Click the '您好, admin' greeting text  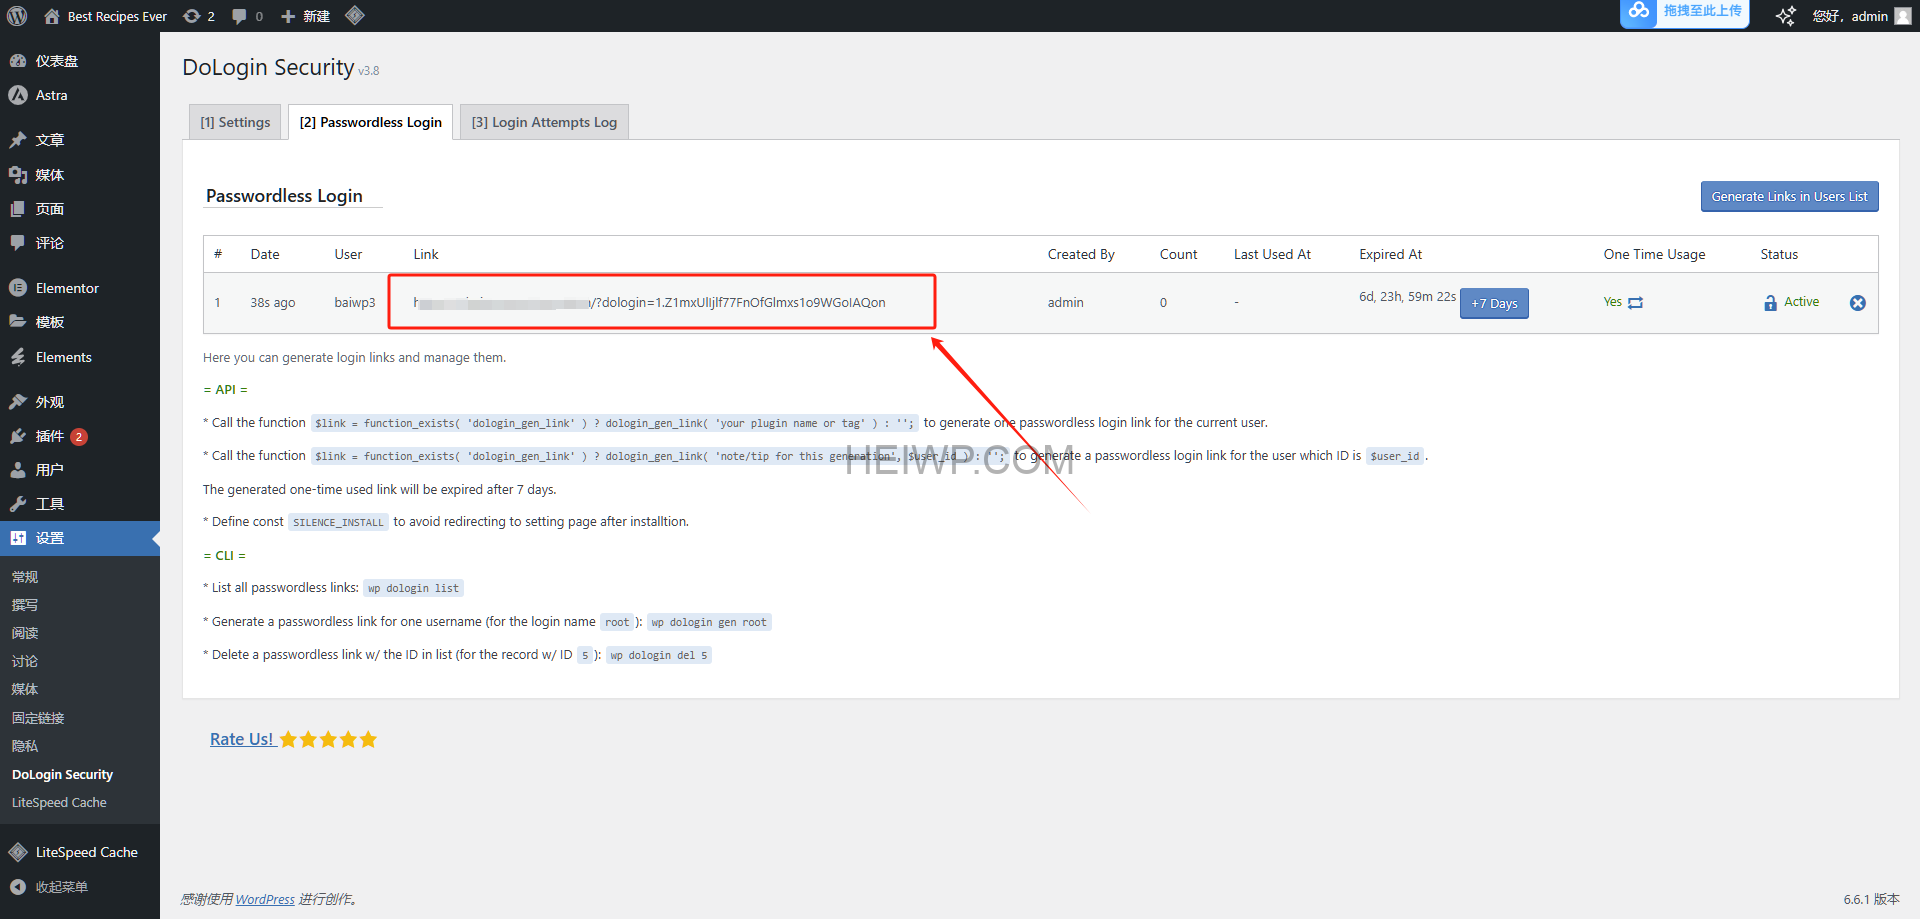click(1850, 16)
